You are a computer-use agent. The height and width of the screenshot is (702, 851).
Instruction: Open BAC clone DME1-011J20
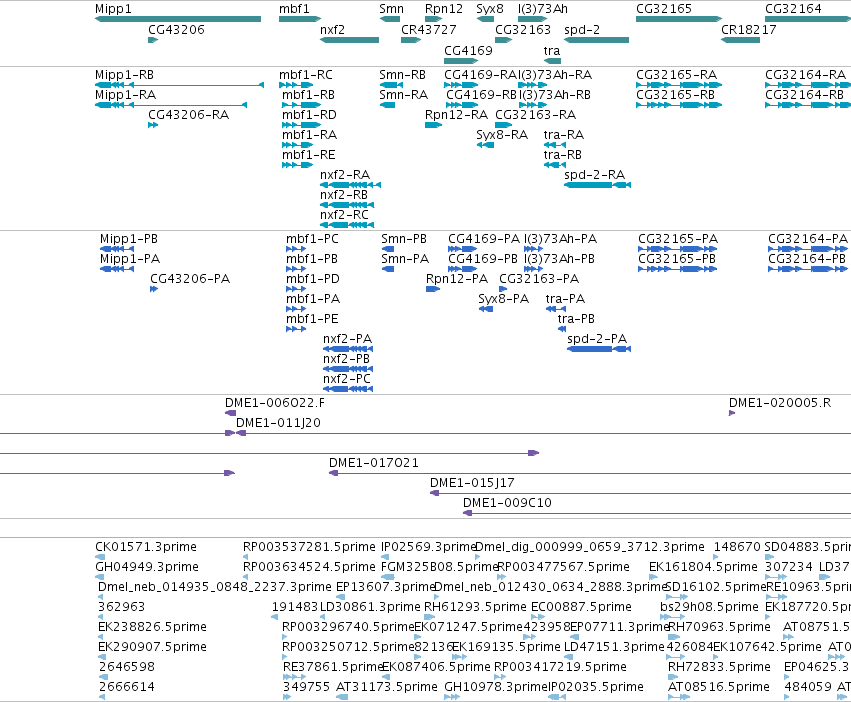(x=543, y=433)
